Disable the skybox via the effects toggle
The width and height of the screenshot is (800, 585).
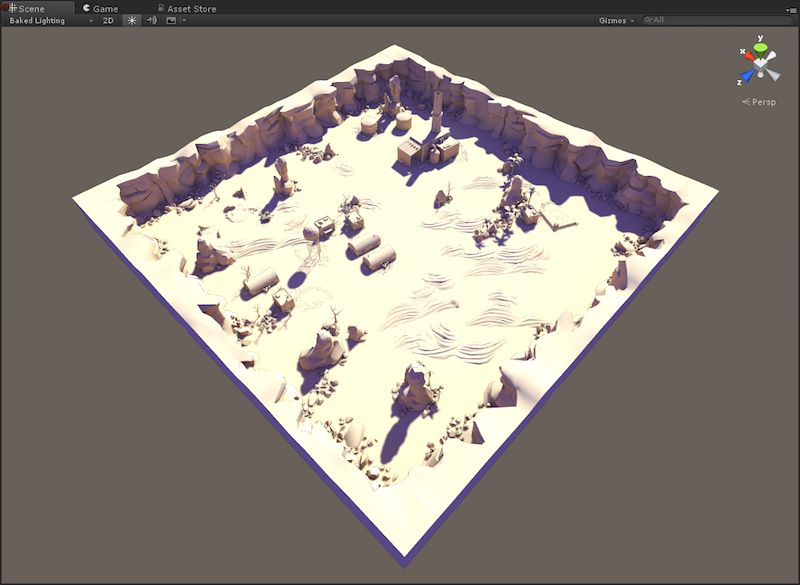(x=172, y=21)
